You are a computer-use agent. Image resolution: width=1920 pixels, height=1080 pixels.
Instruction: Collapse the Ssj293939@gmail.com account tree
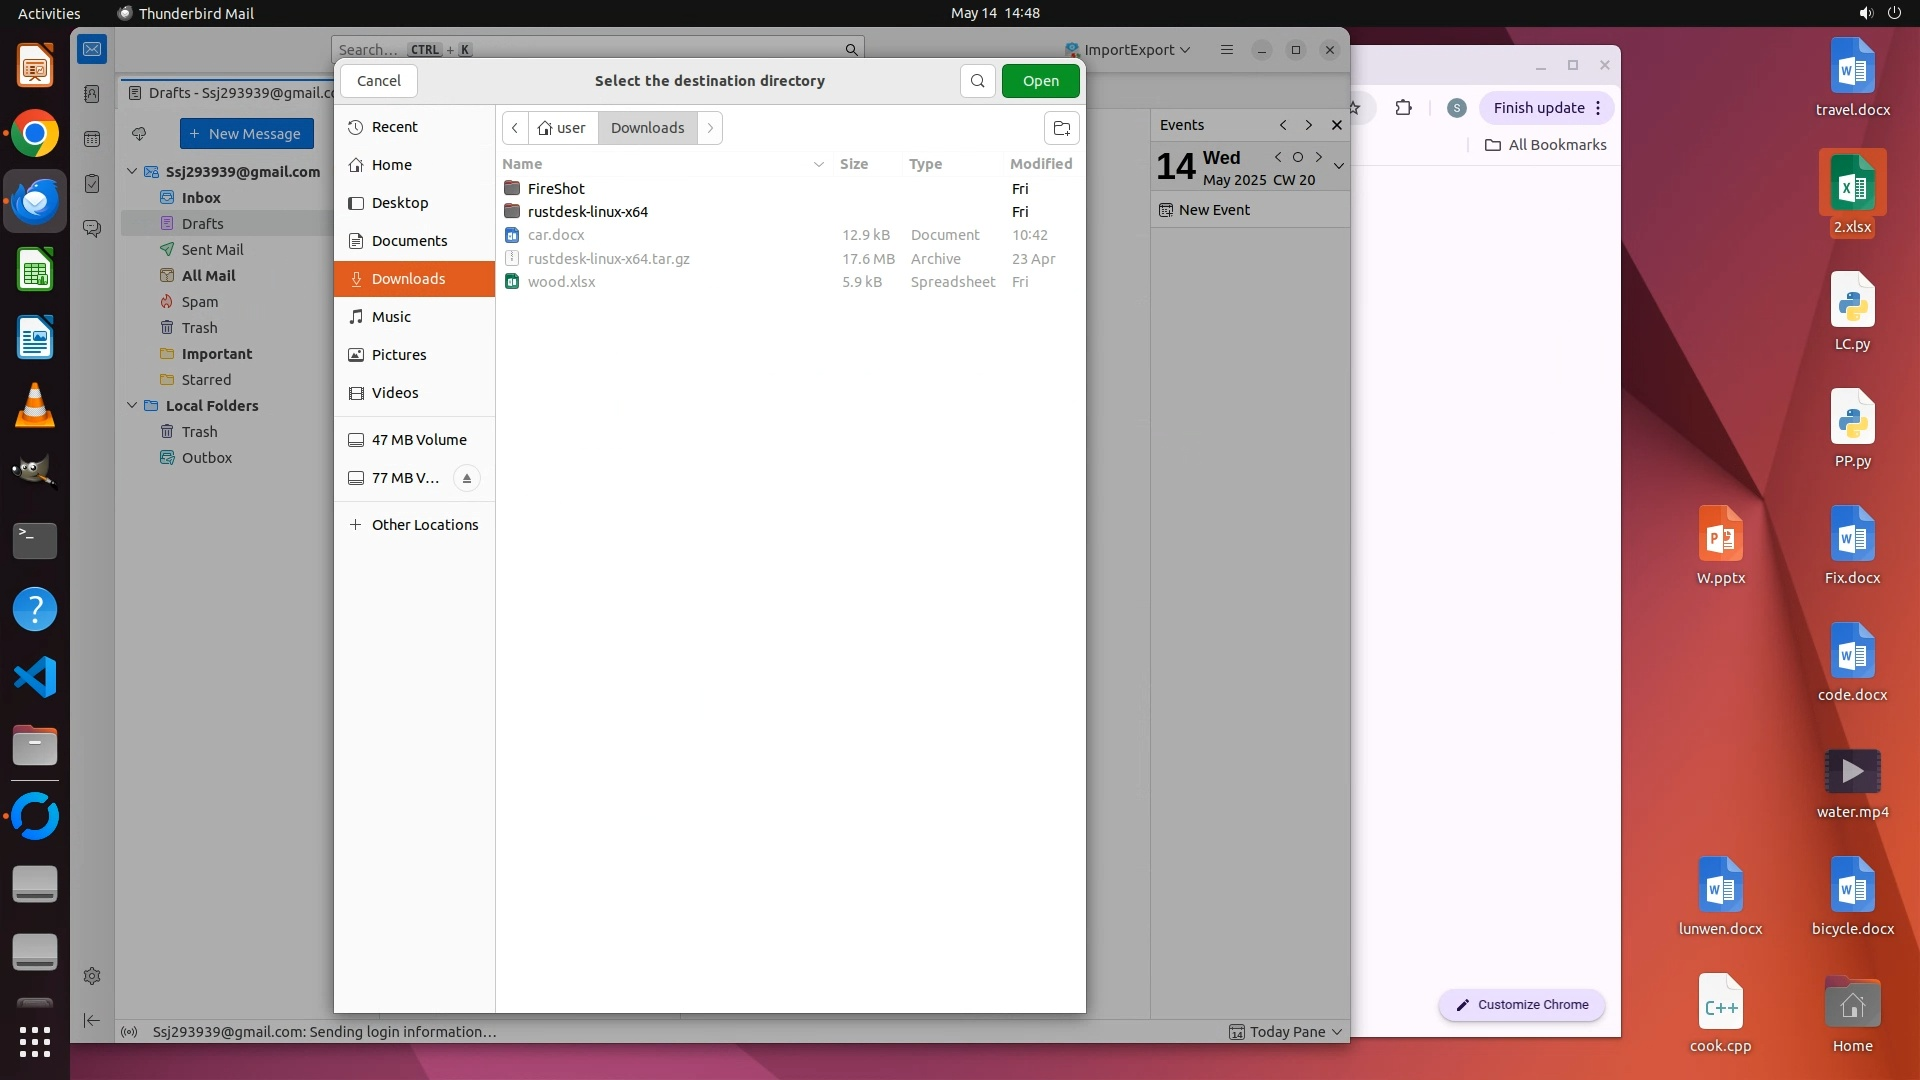132,172
